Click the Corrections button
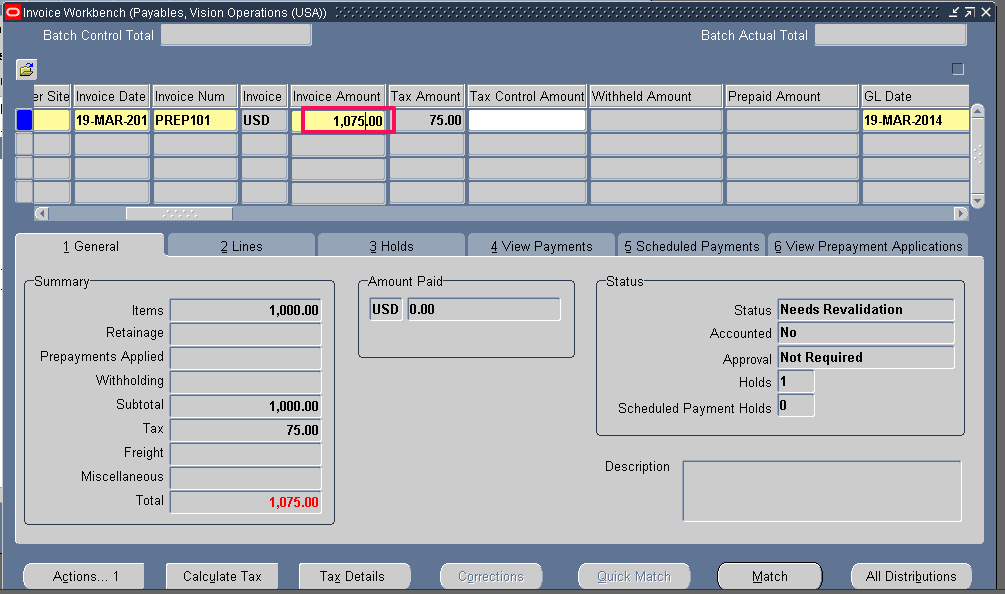The height and width of the screenshot is (594, 1005). (491, 576)
